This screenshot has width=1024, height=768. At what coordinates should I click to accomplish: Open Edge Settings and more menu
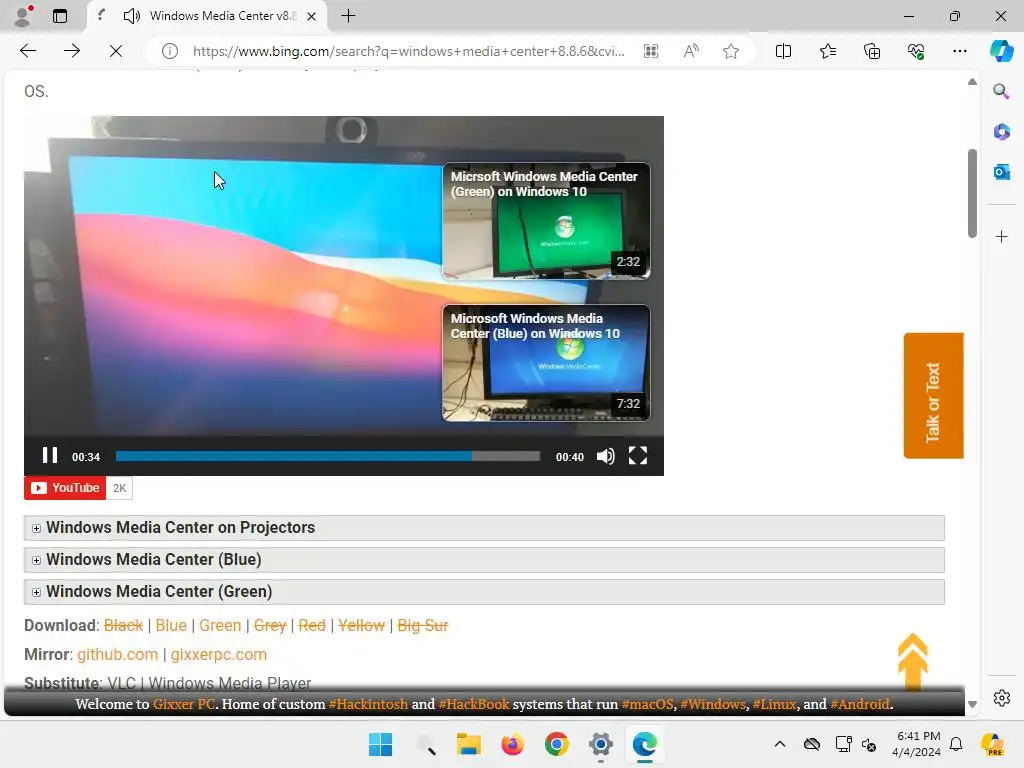click(959, 51)
